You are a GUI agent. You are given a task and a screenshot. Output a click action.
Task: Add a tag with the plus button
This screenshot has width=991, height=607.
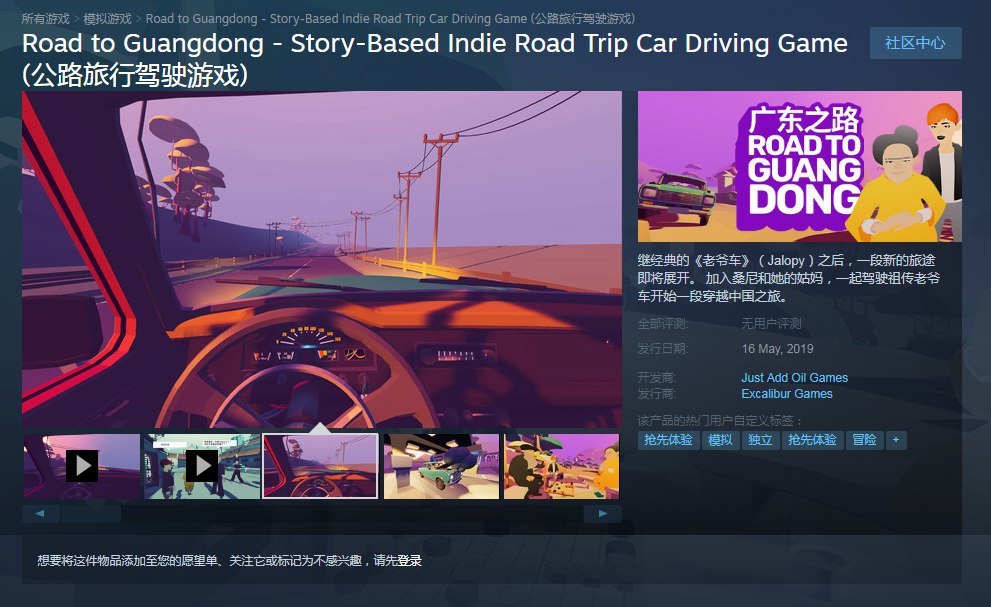896,440
